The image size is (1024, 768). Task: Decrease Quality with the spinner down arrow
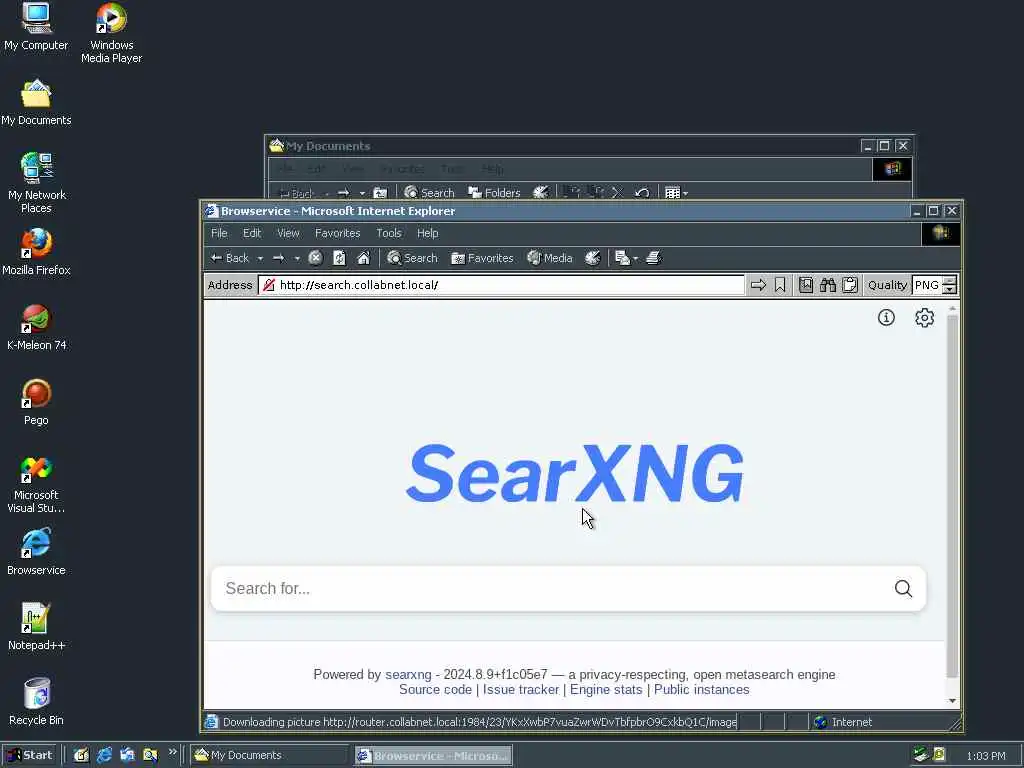pyautogui.click(x=950, y=289)
